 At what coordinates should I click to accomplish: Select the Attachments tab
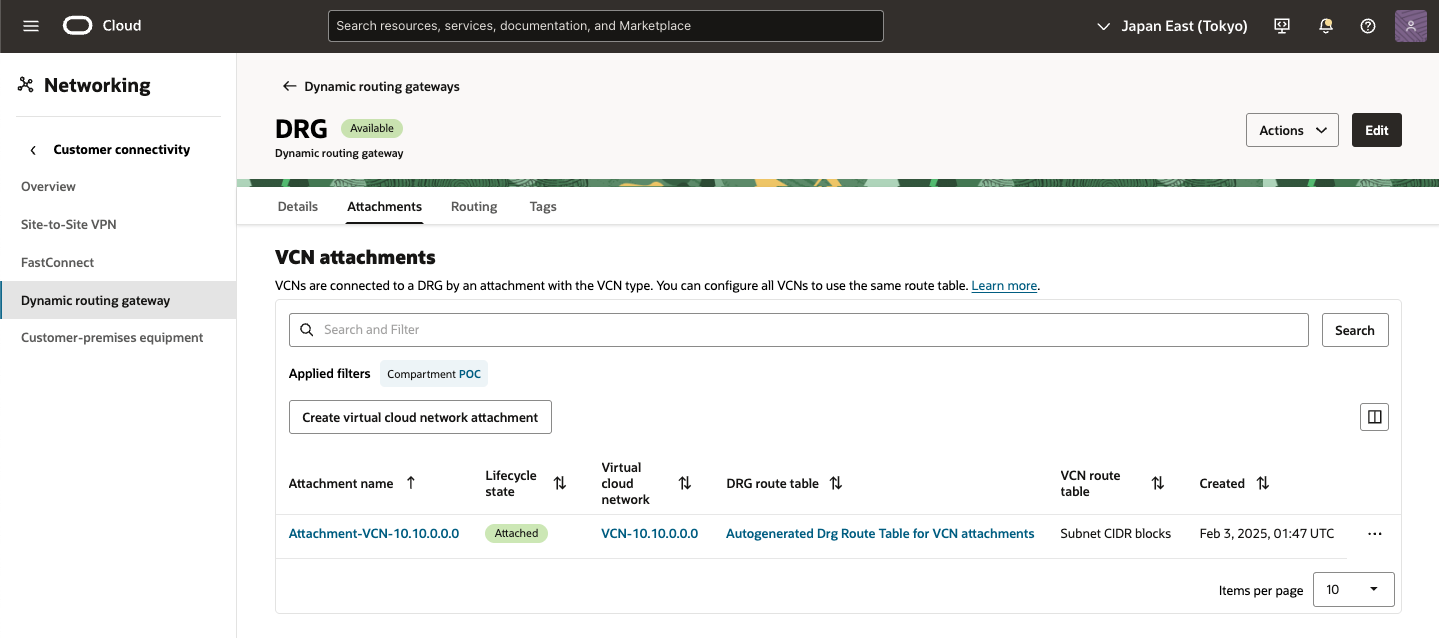(x=385, y=207)
